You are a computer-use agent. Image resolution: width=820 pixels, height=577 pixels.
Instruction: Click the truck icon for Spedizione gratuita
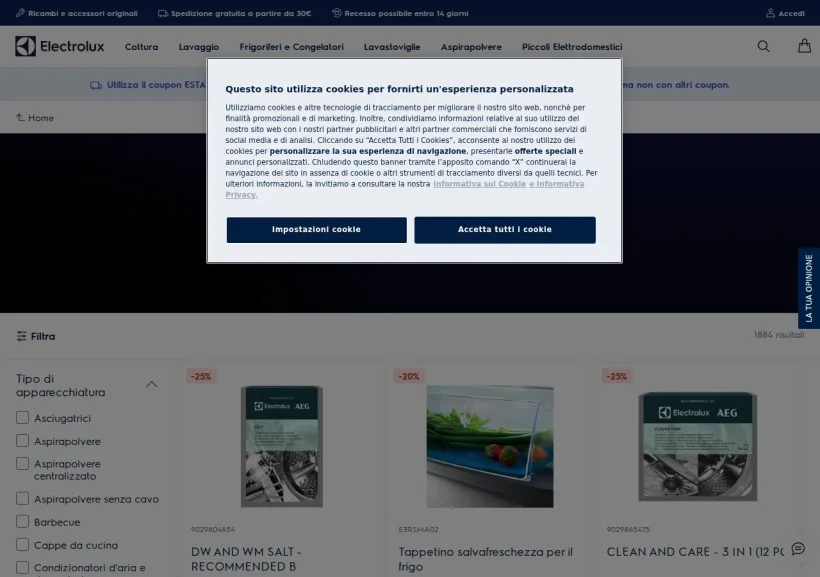coord(163,13)
